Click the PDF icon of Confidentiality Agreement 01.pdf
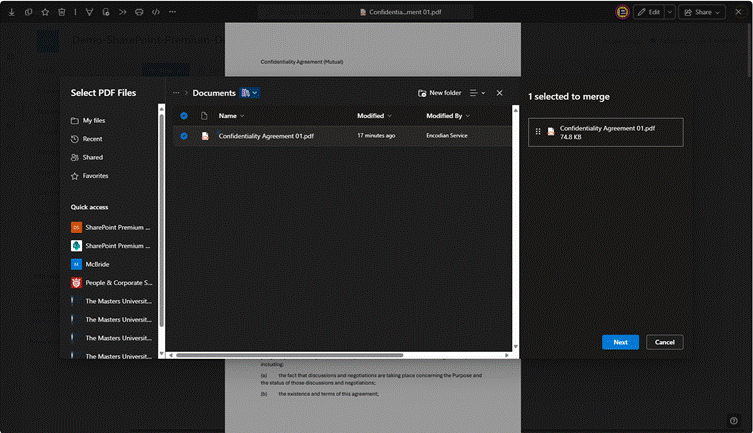The width and height of the screenshot is (753, 433). [x=205, y=135]
